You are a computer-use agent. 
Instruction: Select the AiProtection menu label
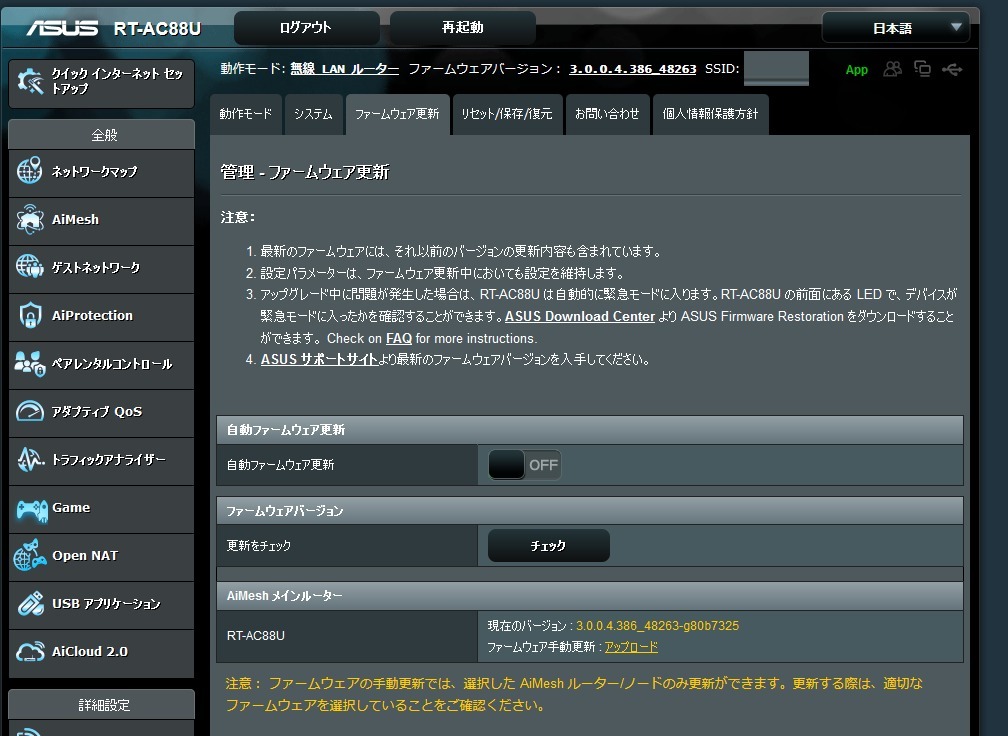pos(92,316)
